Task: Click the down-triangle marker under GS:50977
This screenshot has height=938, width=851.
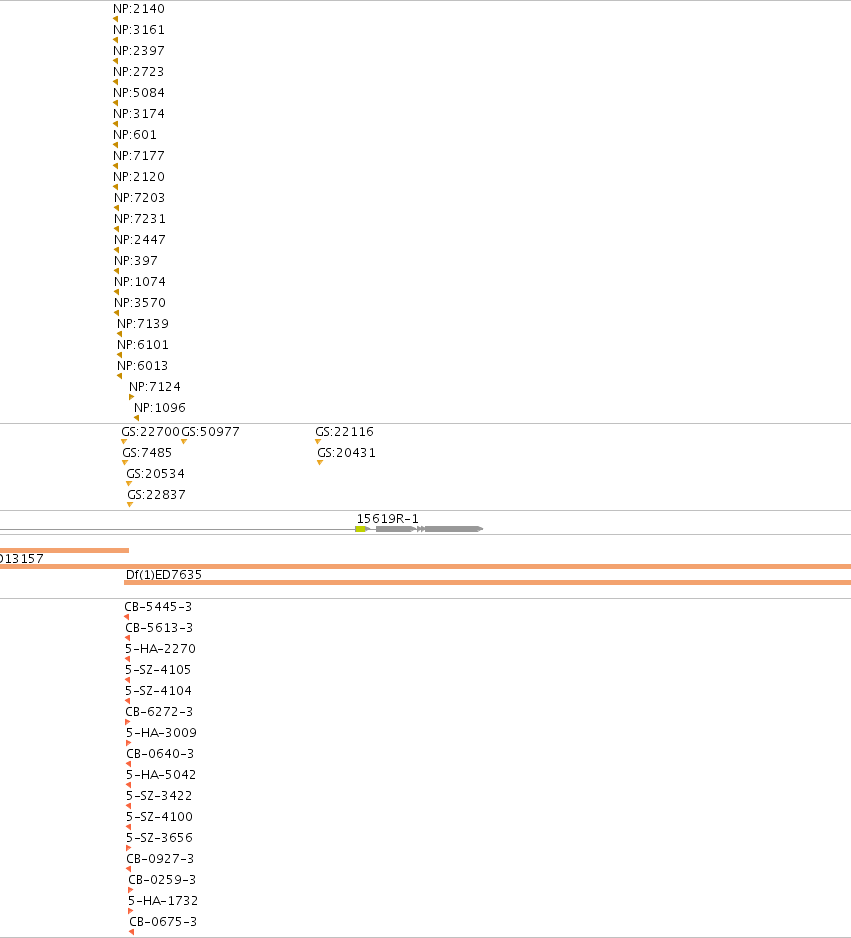Action: tap(184, 441)
